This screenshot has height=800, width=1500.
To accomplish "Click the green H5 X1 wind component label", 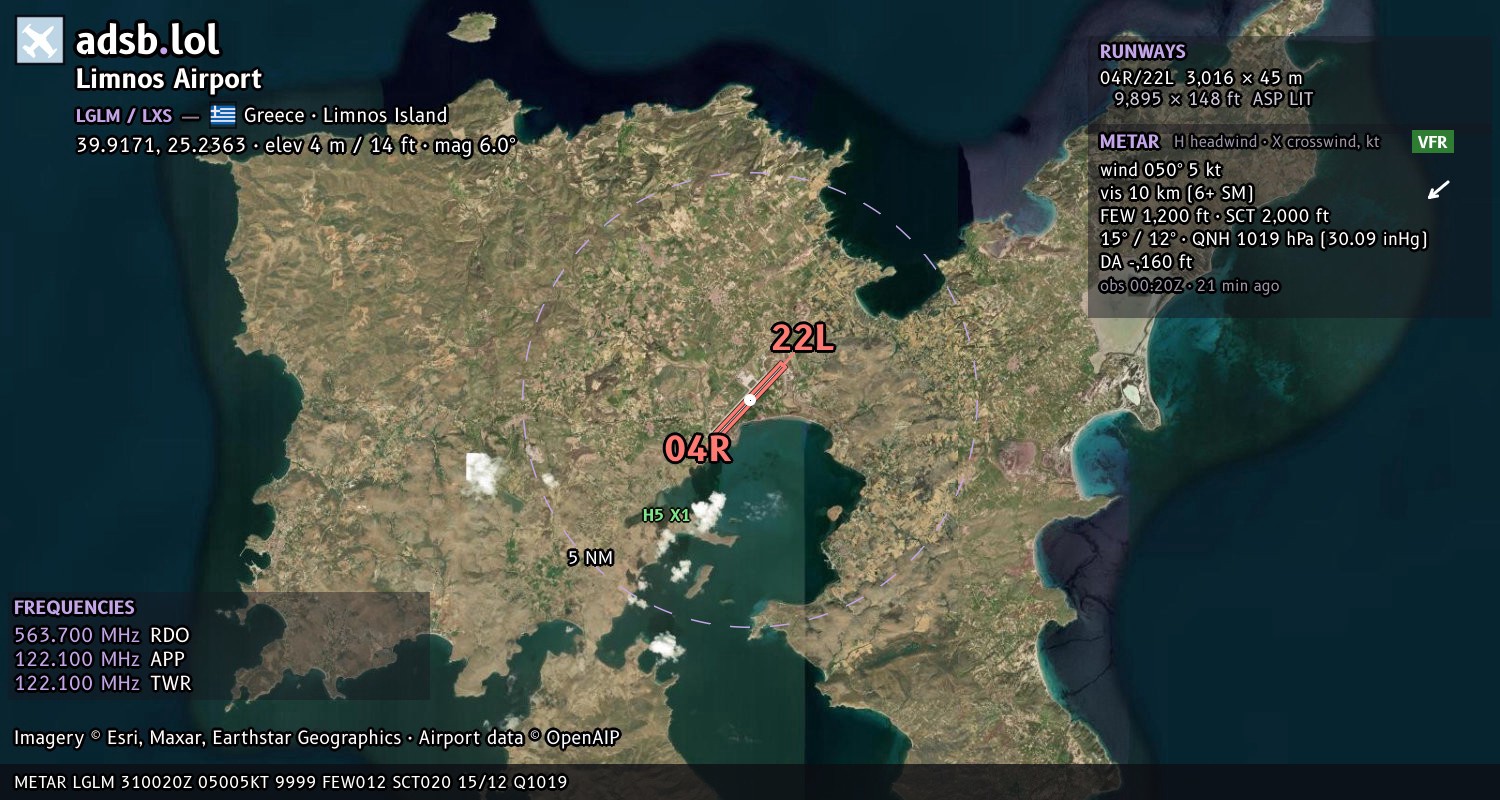I will click(666, 516).
